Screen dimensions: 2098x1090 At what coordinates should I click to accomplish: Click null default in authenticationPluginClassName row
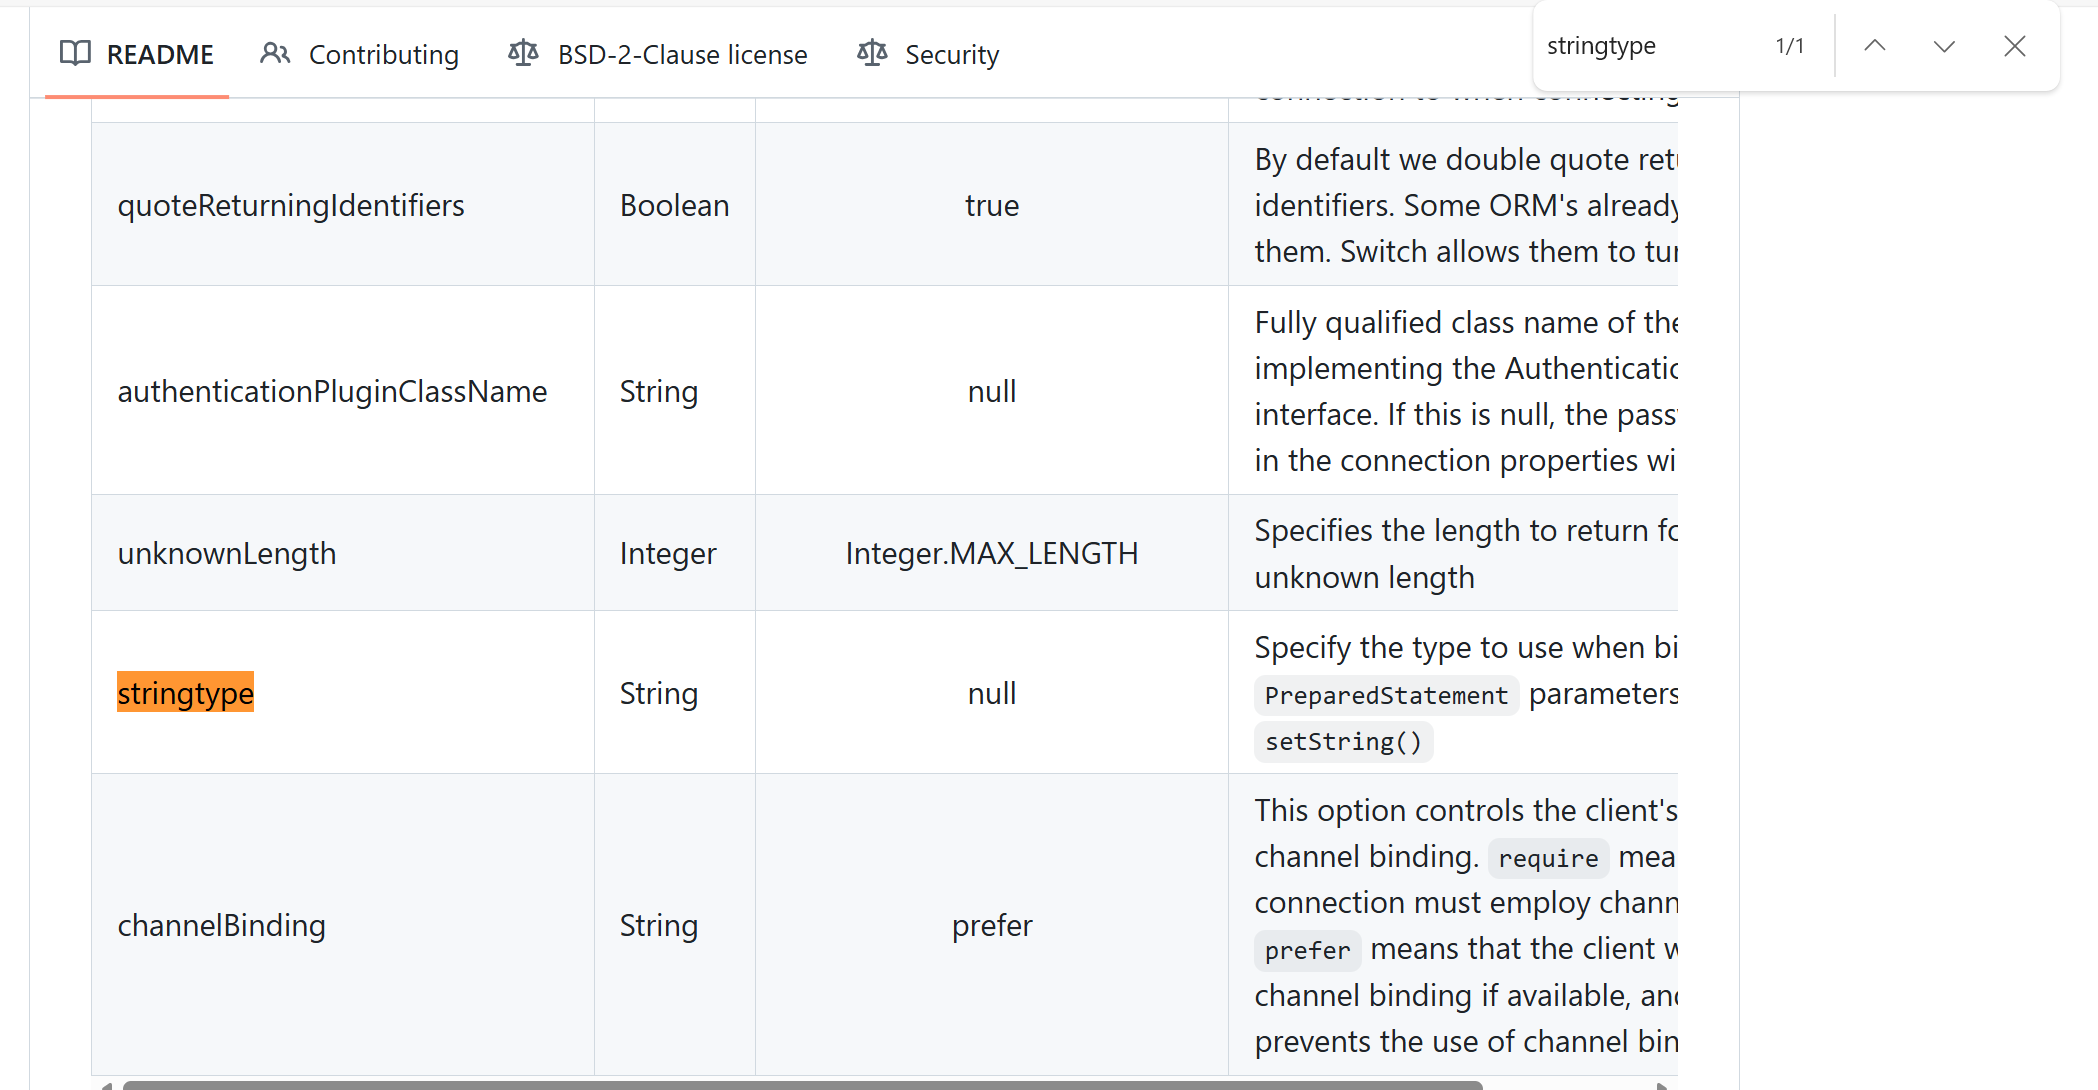point(992,391)
